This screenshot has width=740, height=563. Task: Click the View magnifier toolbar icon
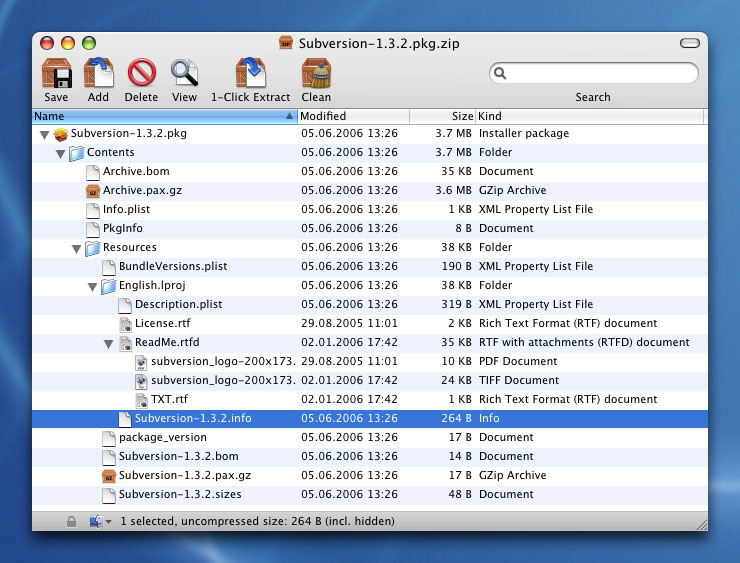[x=184, y=73]
